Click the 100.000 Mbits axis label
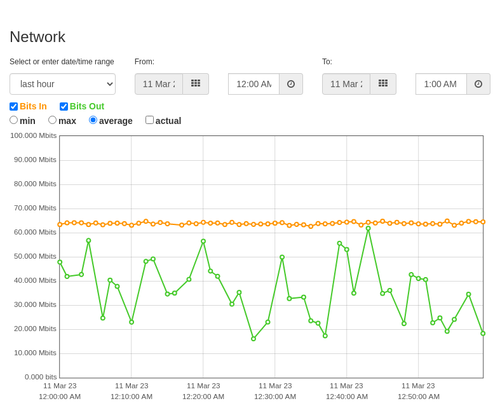 pyautogui.click(x=33, y=136)
